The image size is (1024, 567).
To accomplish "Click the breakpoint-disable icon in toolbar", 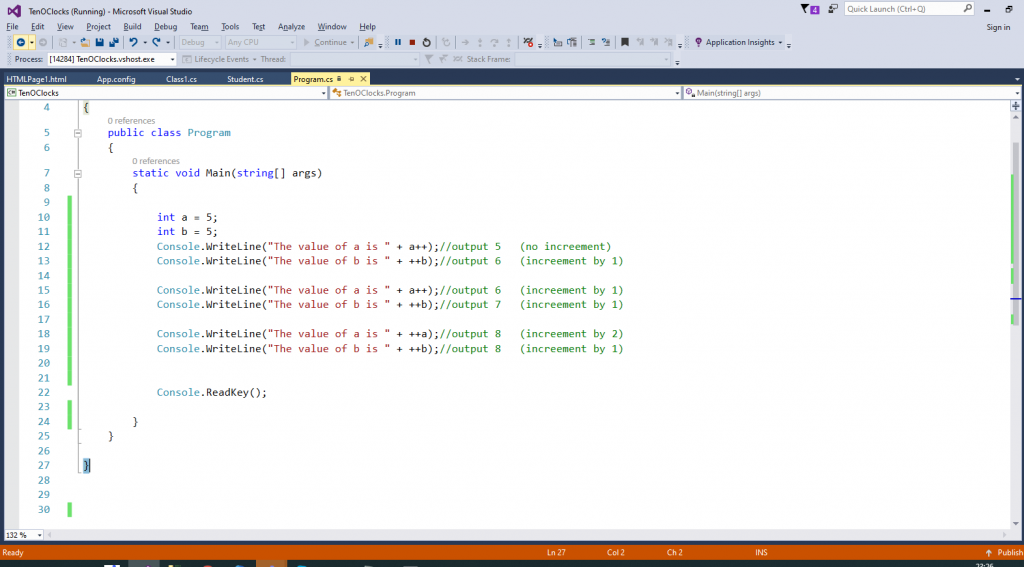I will (x=529, y=42).
